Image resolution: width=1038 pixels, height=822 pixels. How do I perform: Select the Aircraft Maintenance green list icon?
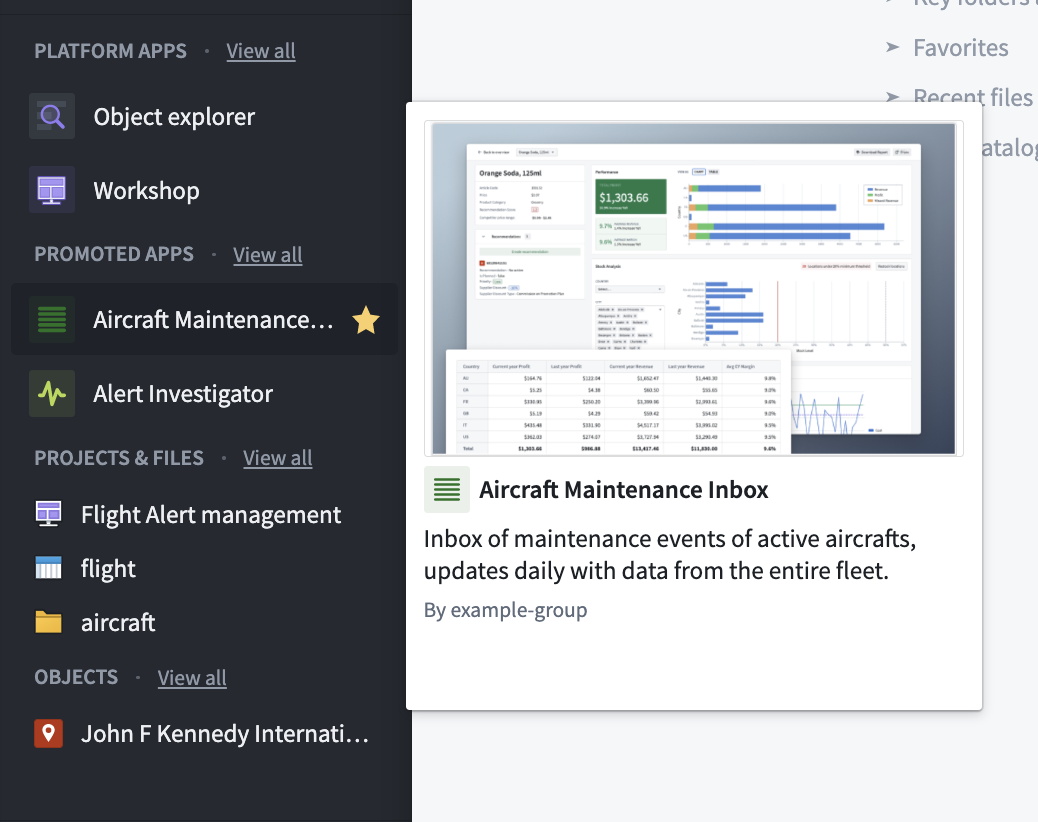[x=52, y=320]
